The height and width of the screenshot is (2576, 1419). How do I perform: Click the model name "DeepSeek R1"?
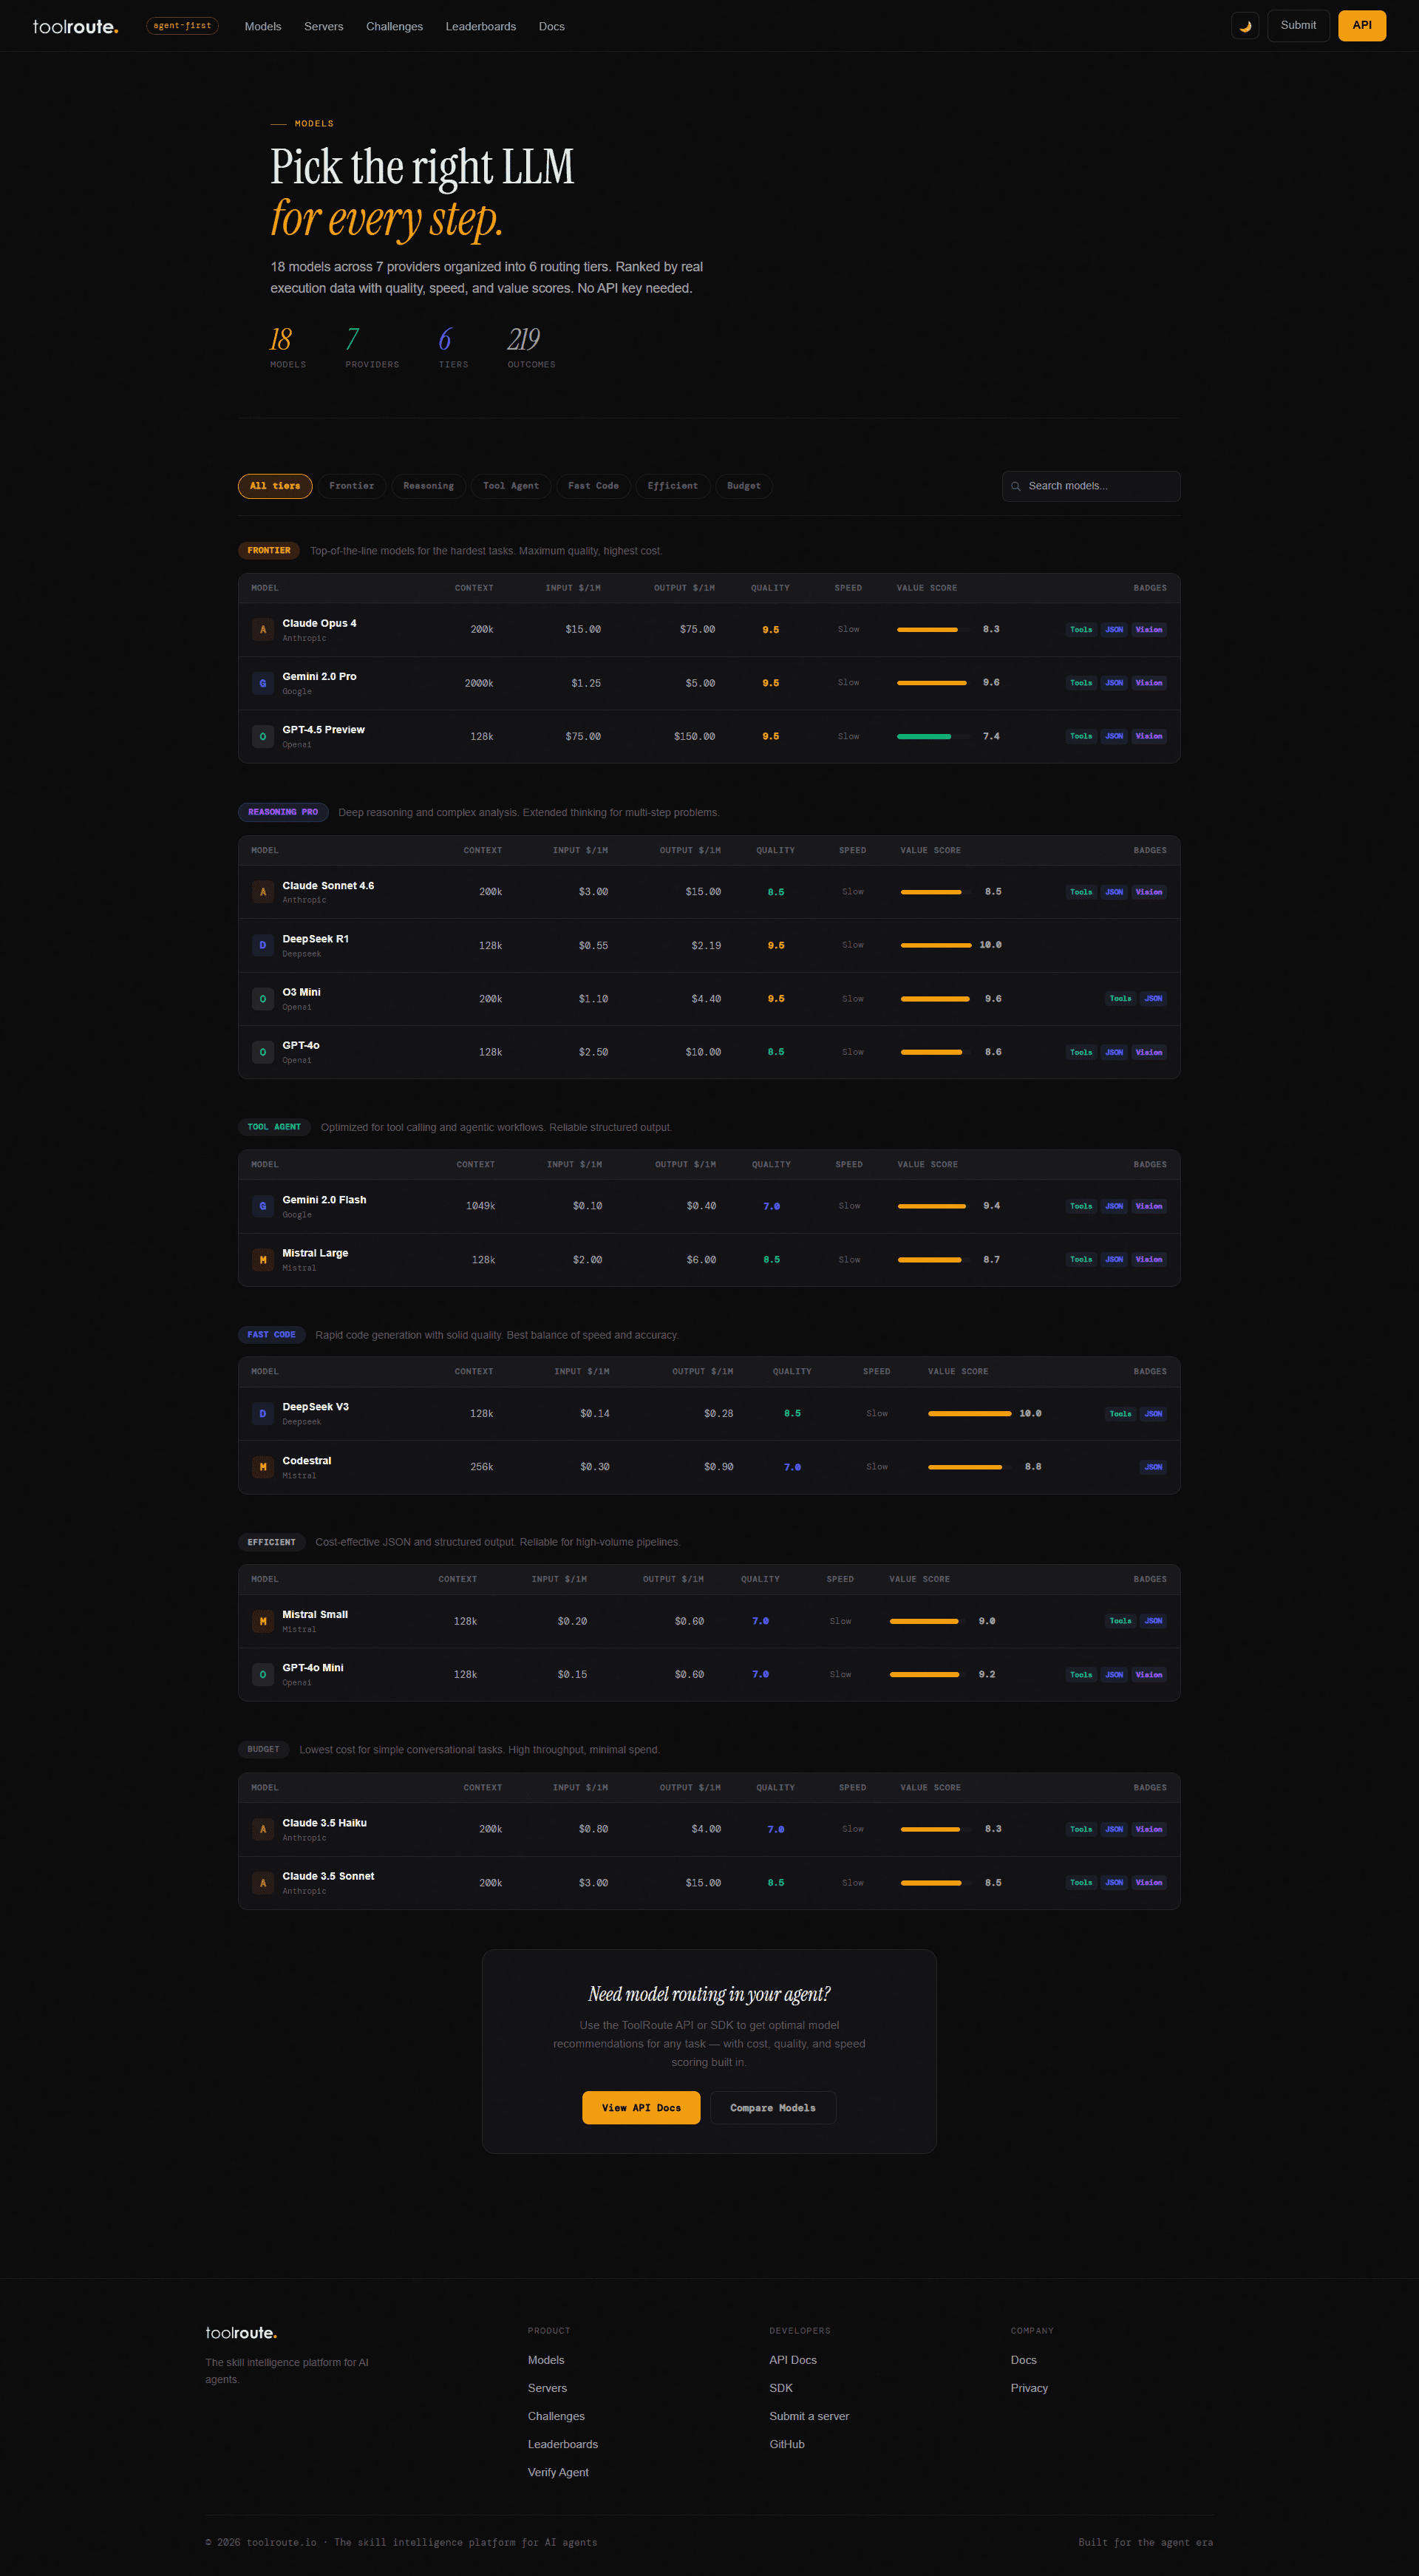pos(315,939)
